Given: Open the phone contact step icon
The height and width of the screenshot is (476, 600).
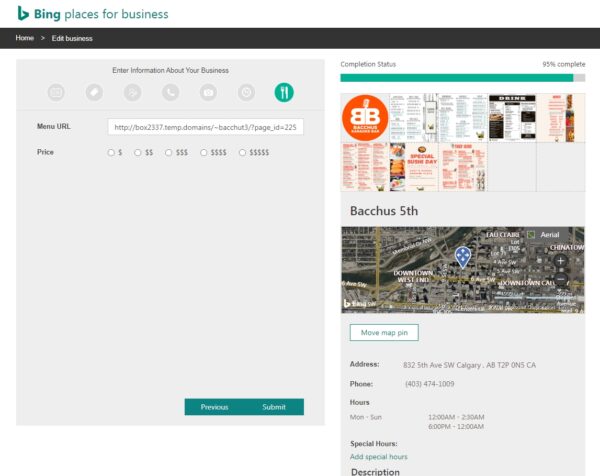Looking at the screenshot, I should pyautogui.click(x=170, y=92).
